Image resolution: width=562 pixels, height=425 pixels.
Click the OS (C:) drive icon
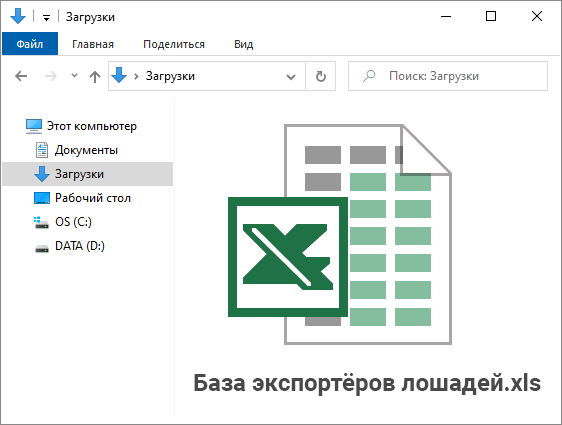pos(41,222)
